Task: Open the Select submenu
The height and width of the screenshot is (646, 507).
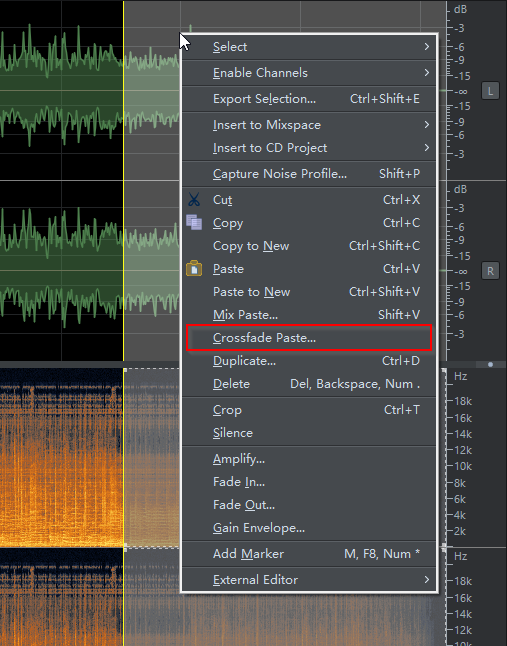Action: point(309,47)
